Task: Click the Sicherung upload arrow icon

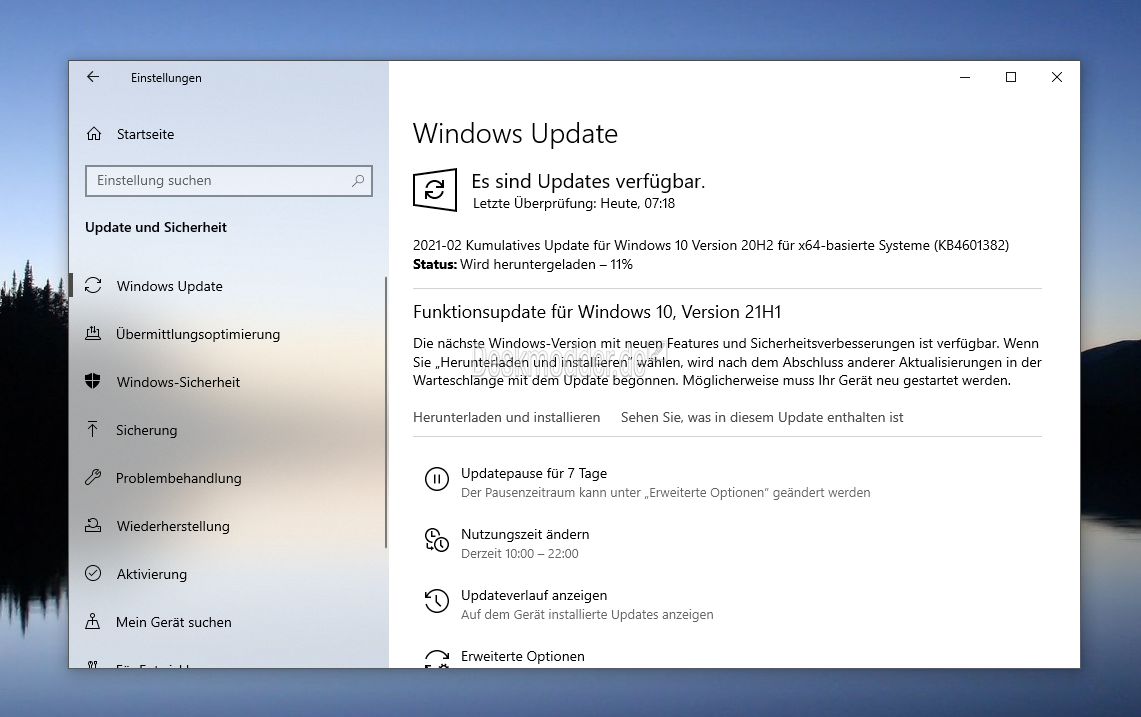Action: [x=92, y=429]
